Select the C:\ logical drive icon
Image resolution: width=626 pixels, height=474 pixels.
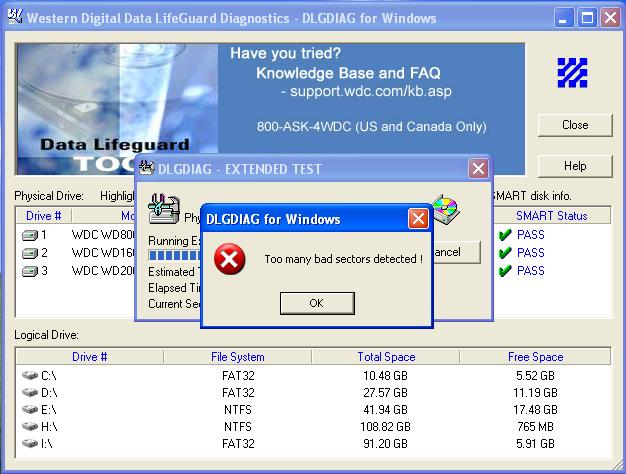tap(30, 375)
